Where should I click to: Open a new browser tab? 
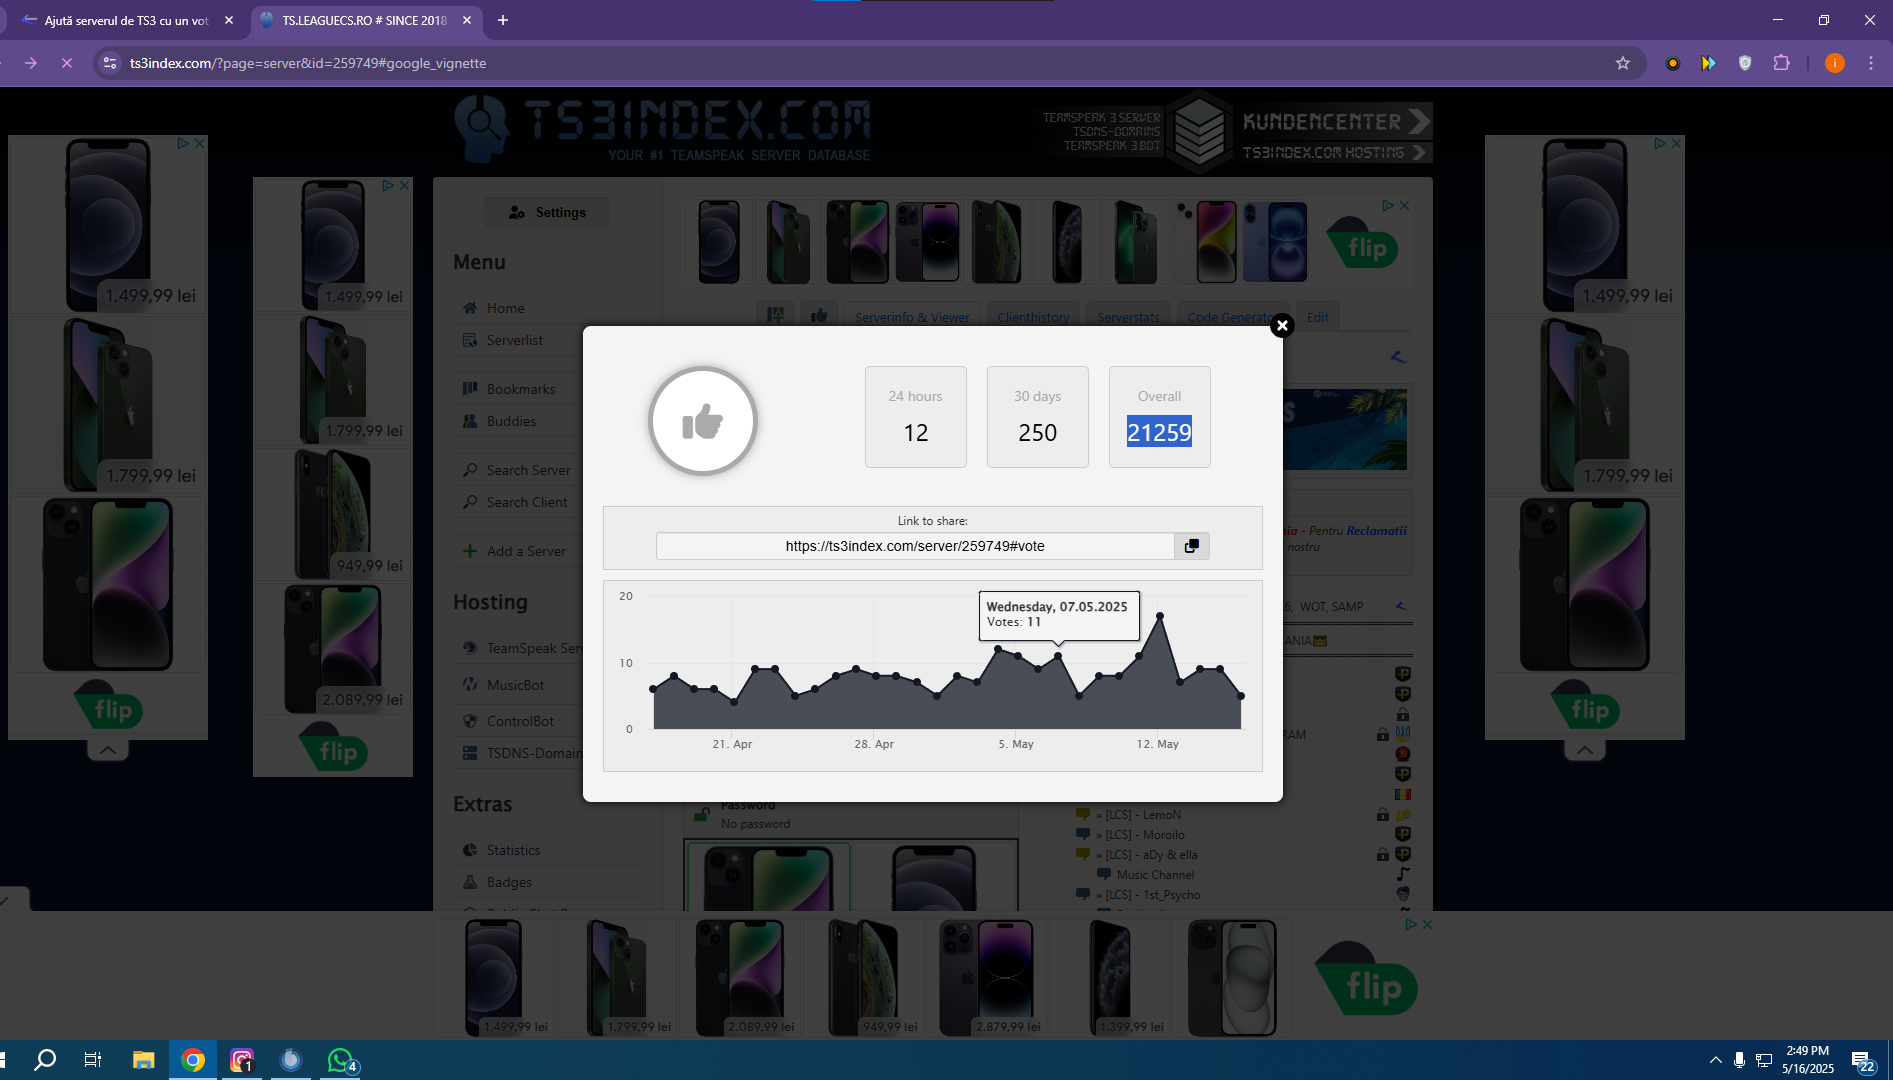(x=503, y=20)
